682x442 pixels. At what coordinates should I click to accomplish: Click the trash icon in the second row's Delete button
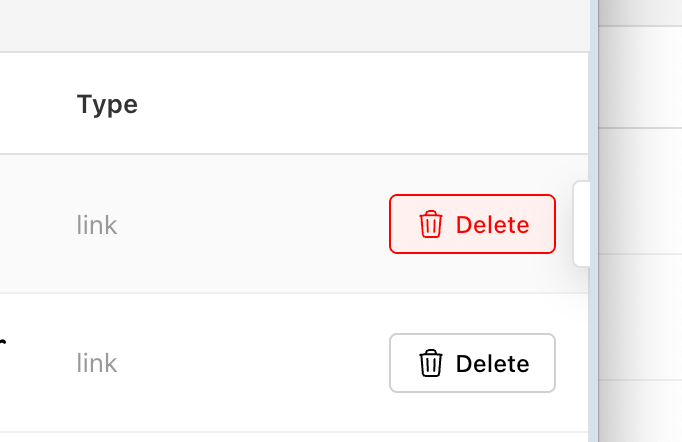[x=431, y=363]
